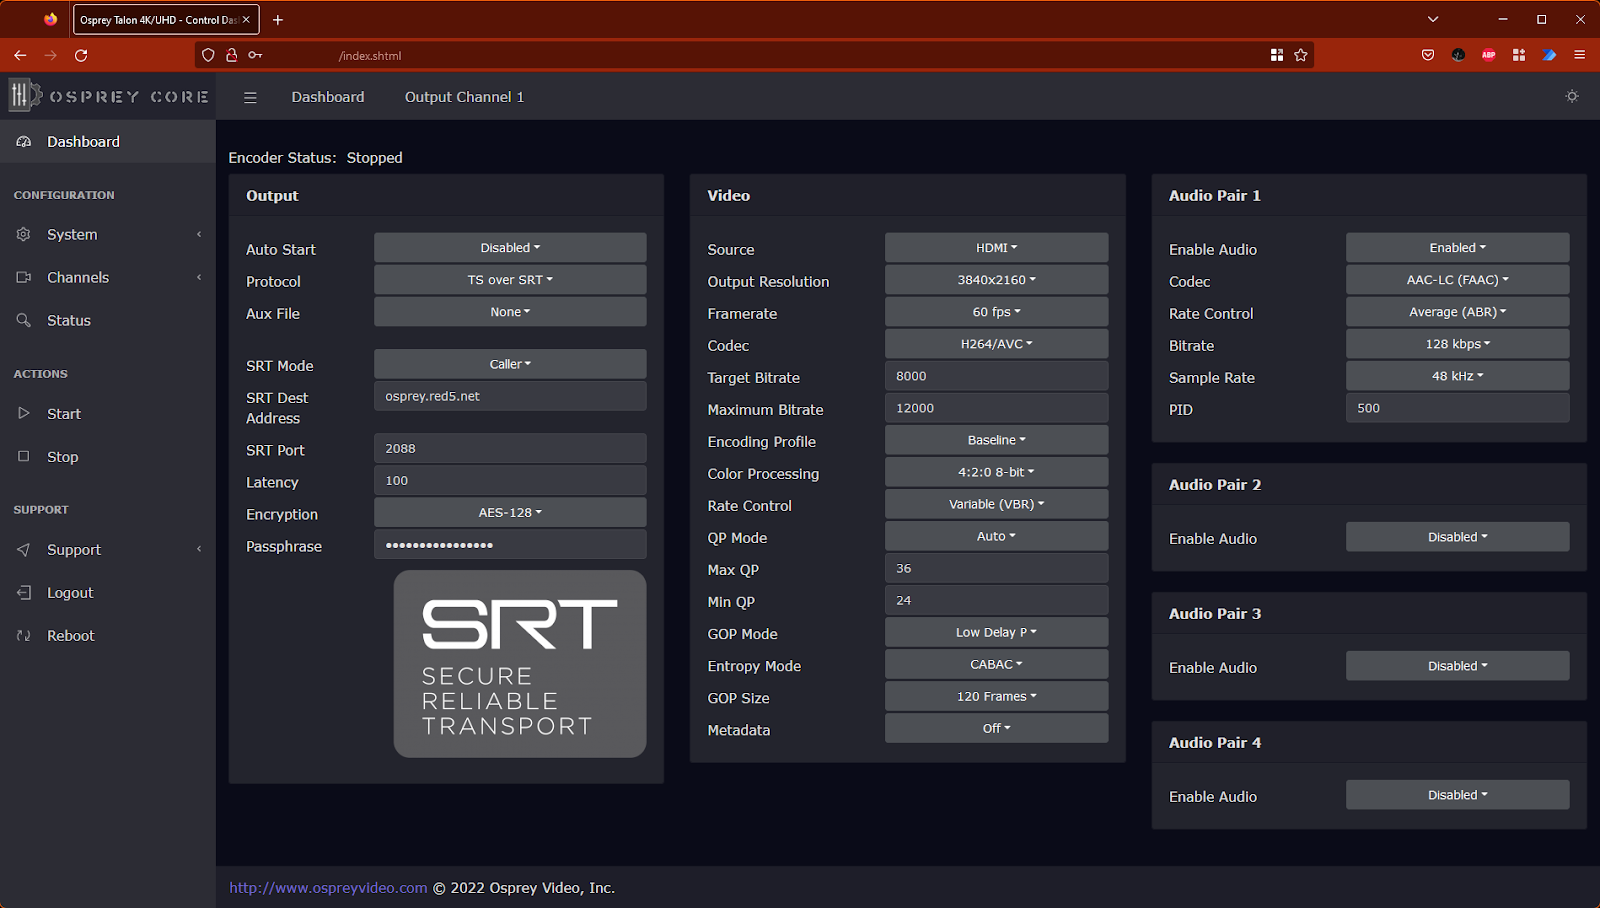Open Audio Pair 4 Enable Audio dropdown
This screenshot has height=908, width=1600.
[1457, 795]
